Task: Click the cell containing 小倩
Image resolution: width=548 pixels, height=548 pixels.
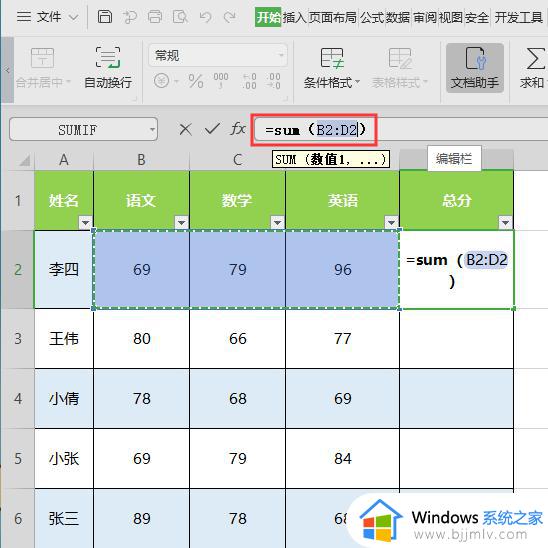Action: pos(64,399)
